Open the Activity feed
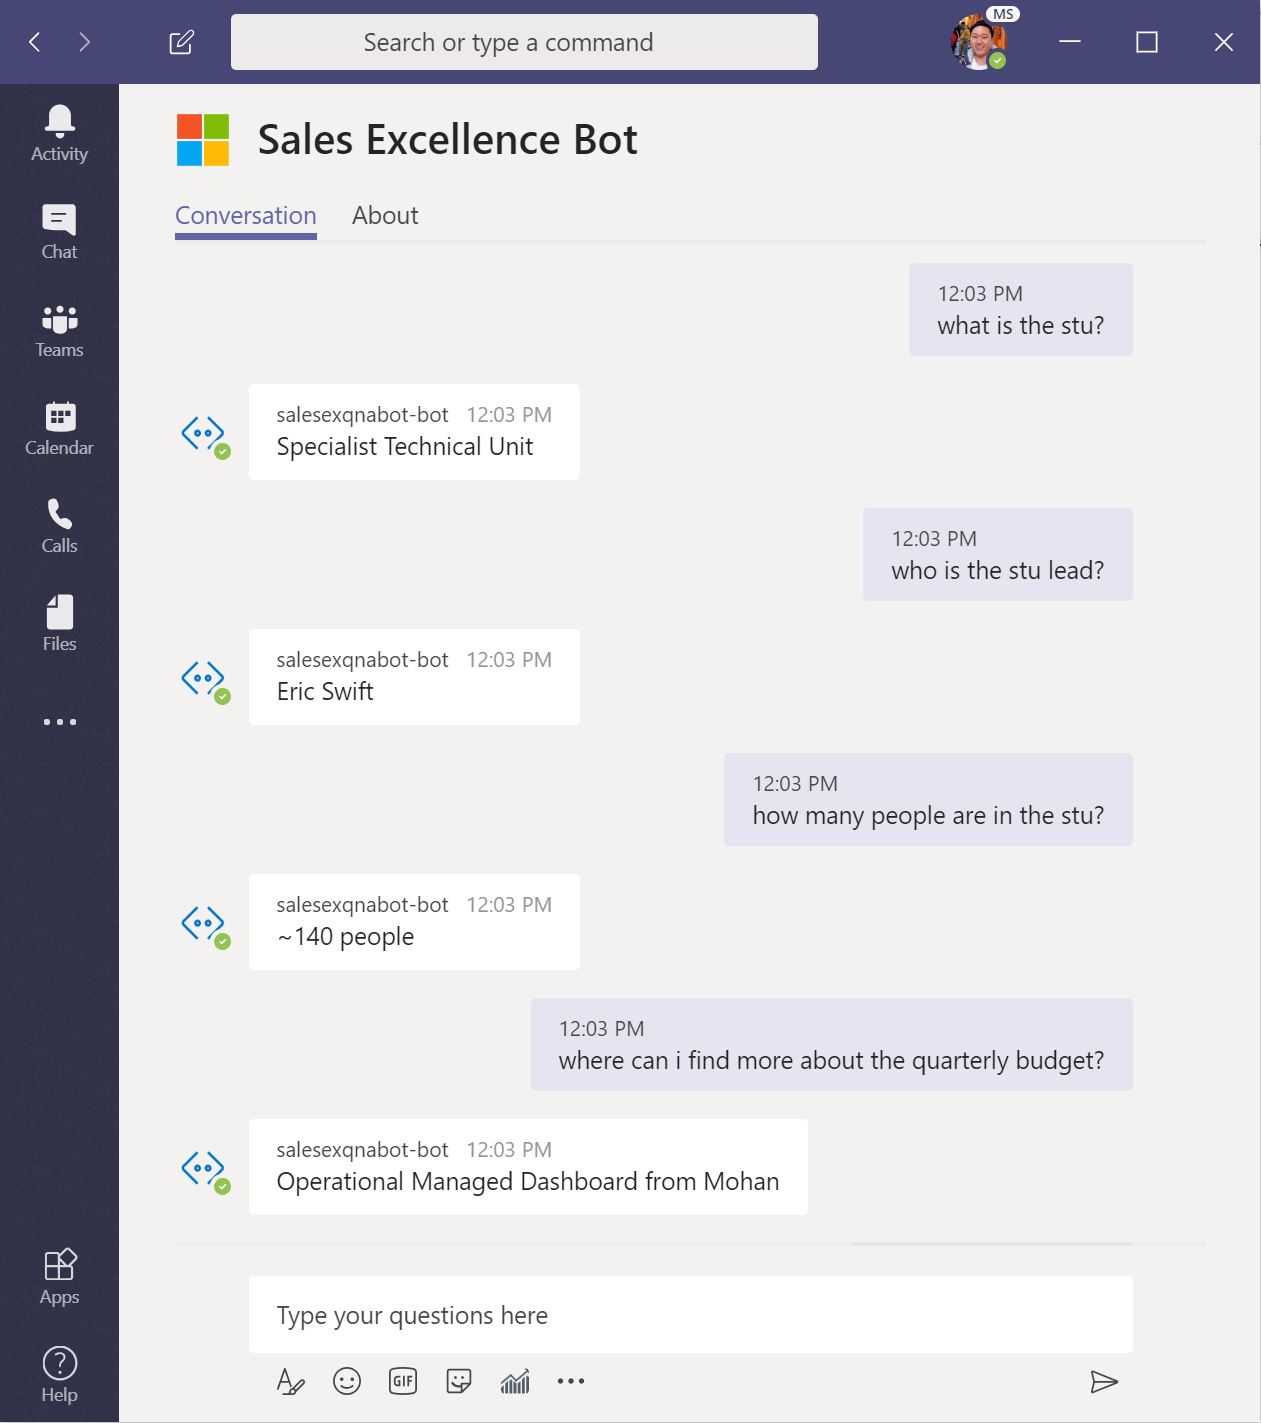Screen dimensions: 1261x1423 point(59,133)
